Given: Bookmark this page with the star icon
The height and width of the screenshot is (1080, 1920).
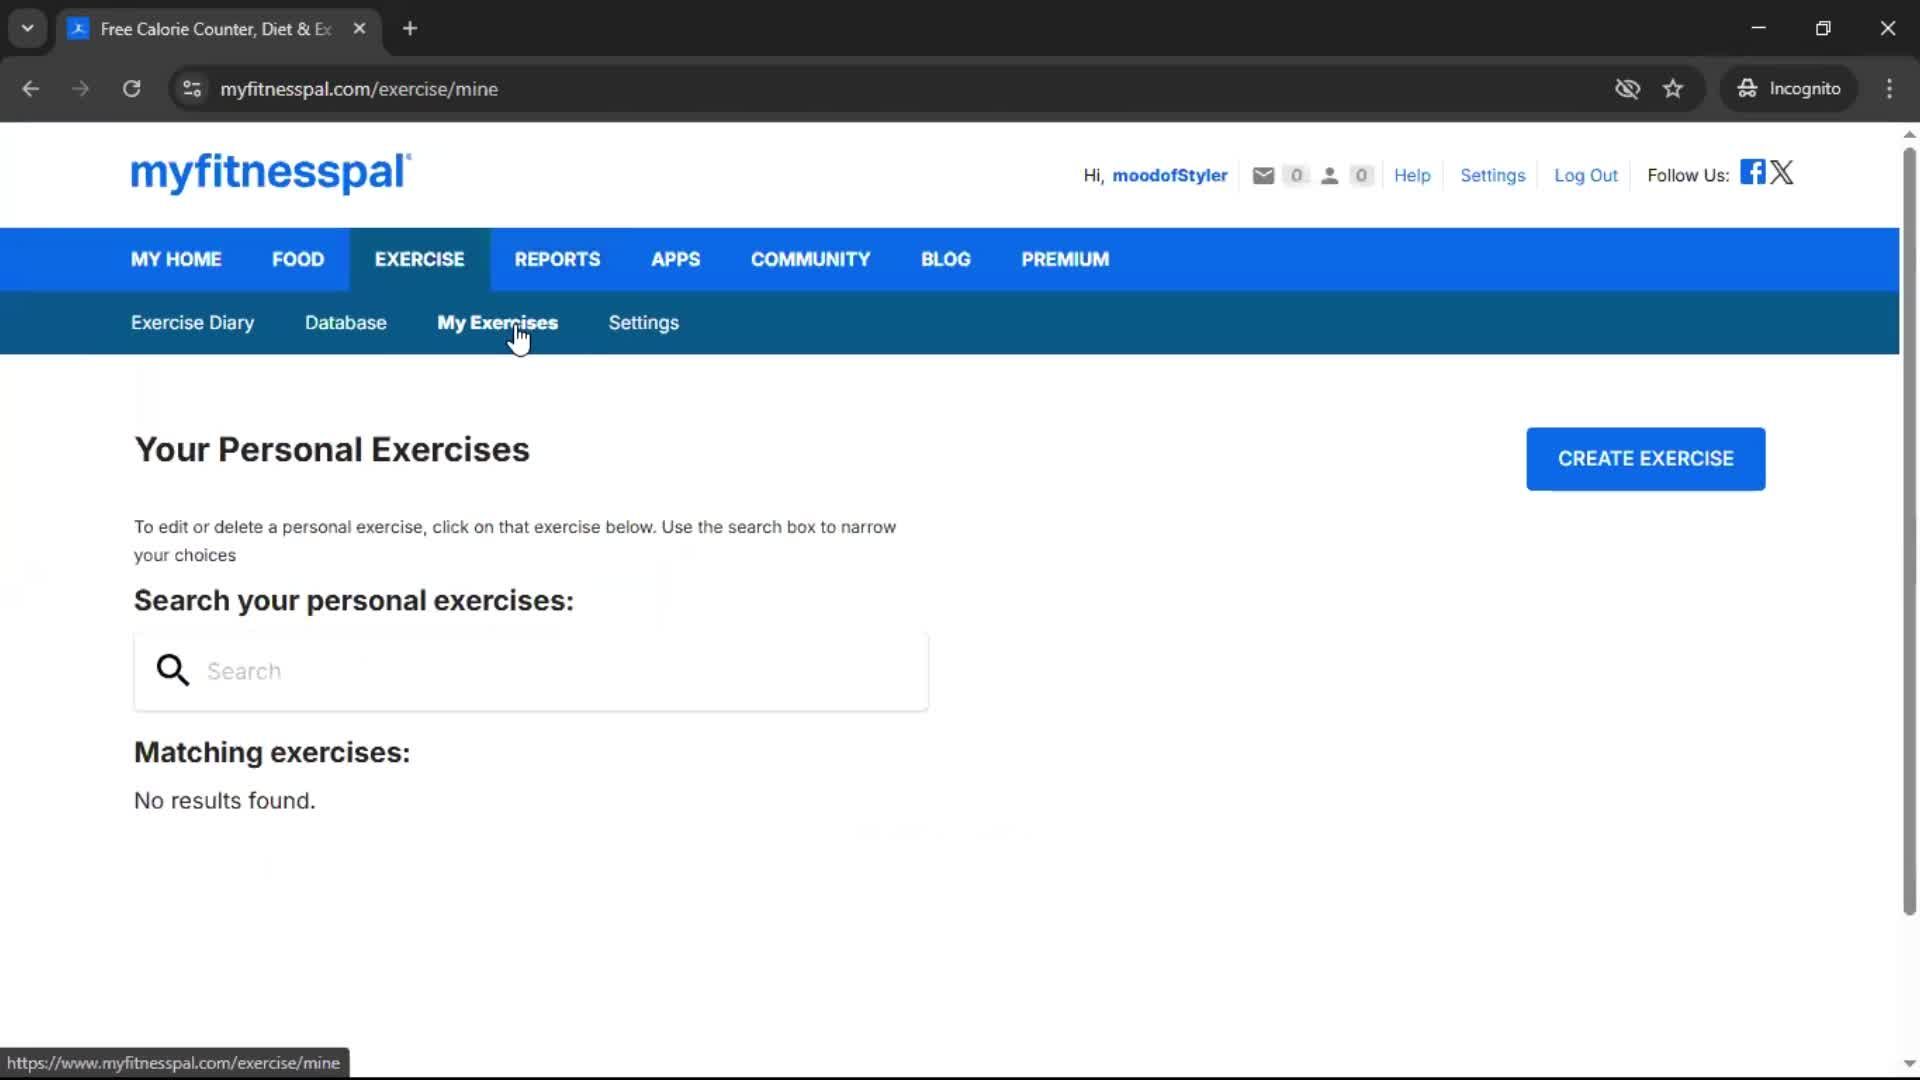Looking at the screenshot, I should click(x=1673, y=89).
